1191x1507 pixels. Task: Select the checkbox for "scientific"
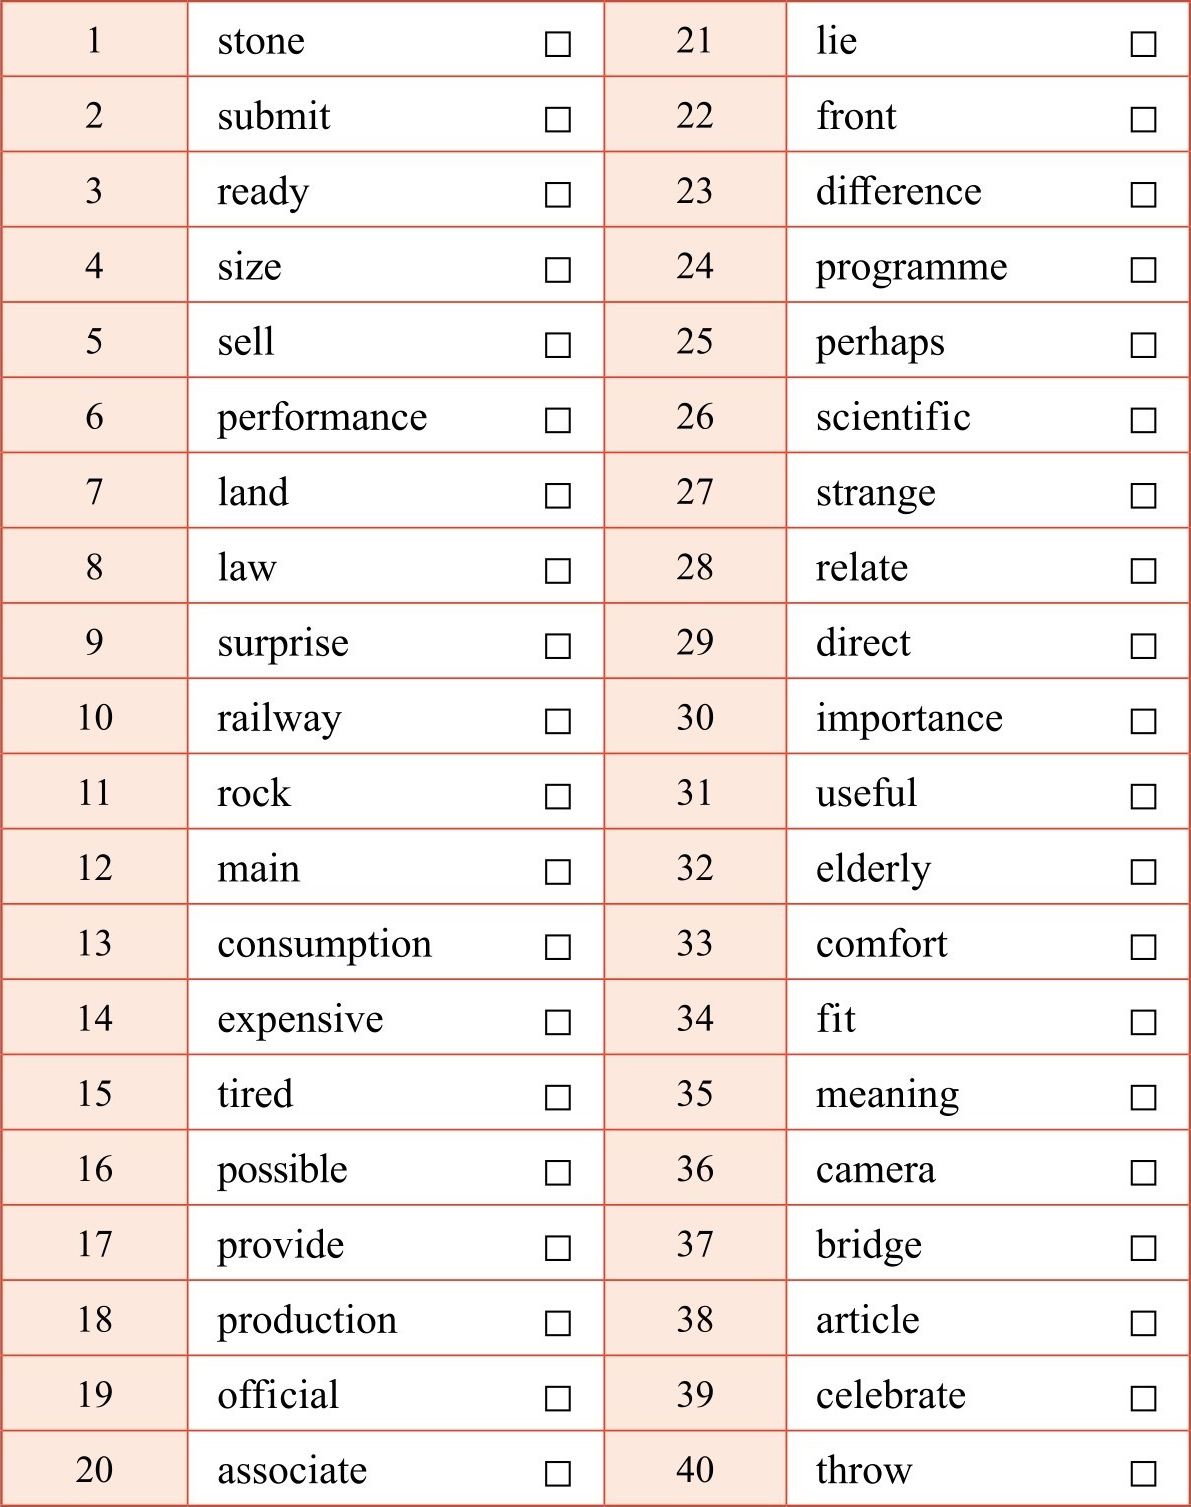[1143, 420]
